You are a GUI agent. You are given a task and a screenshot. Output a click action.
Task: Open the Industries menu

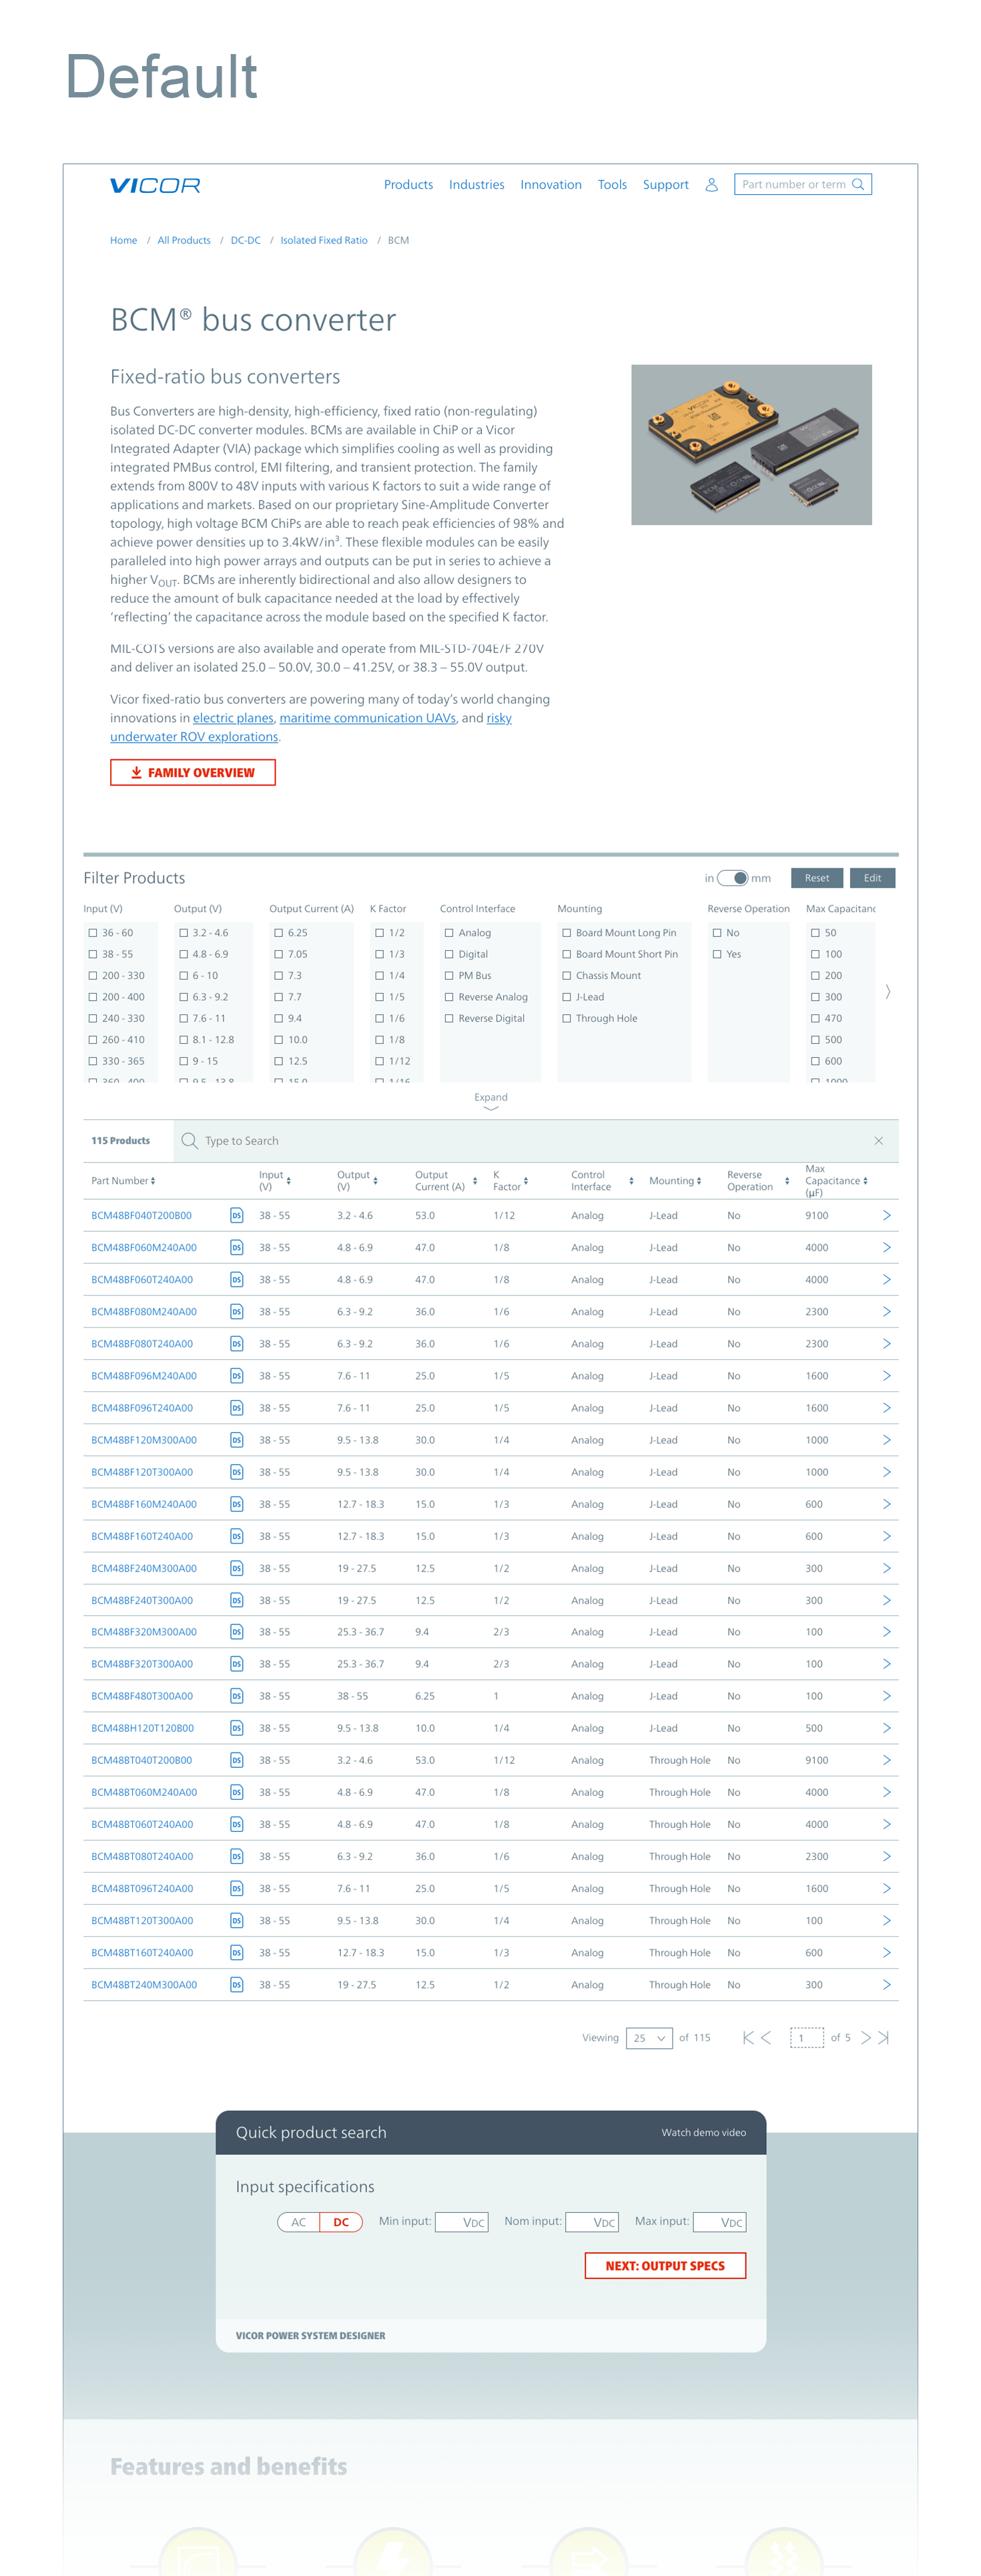(476, 185)
